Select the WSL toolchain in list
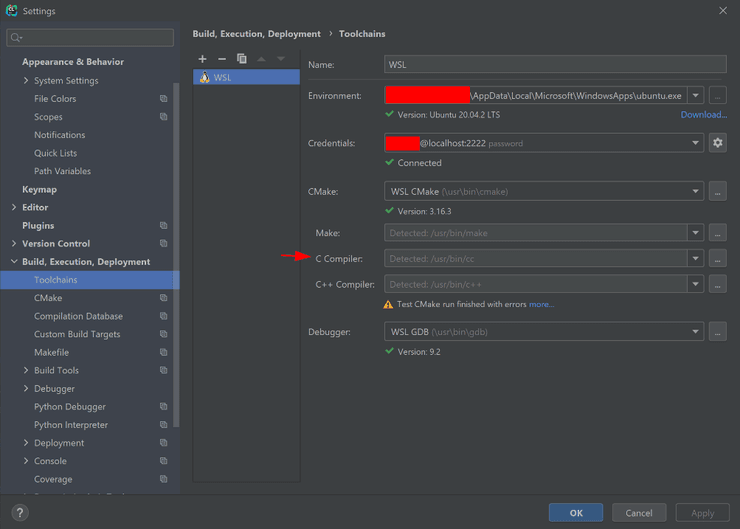This screenshot has height=529, width=740. (x=246, y=77)
